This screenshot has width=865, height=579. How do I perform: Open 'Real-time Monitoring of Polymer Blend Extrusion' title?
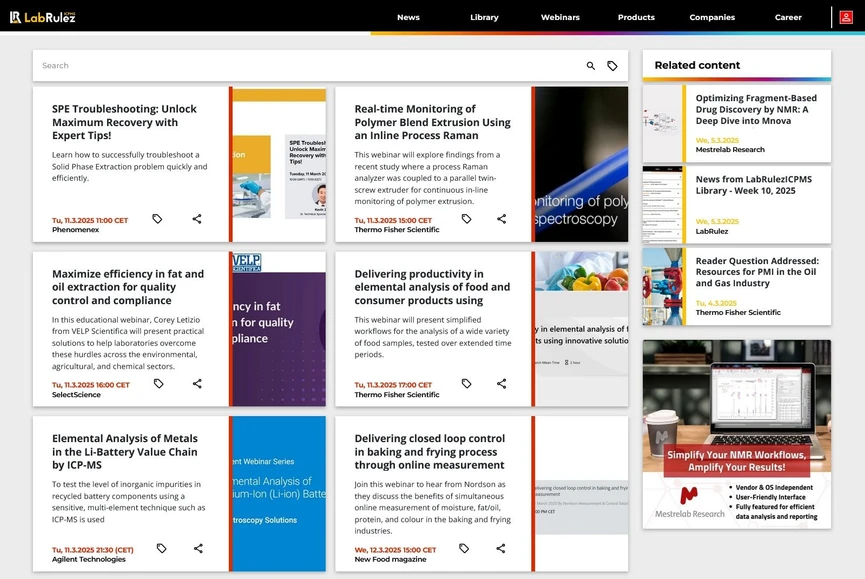pos(432,122)
